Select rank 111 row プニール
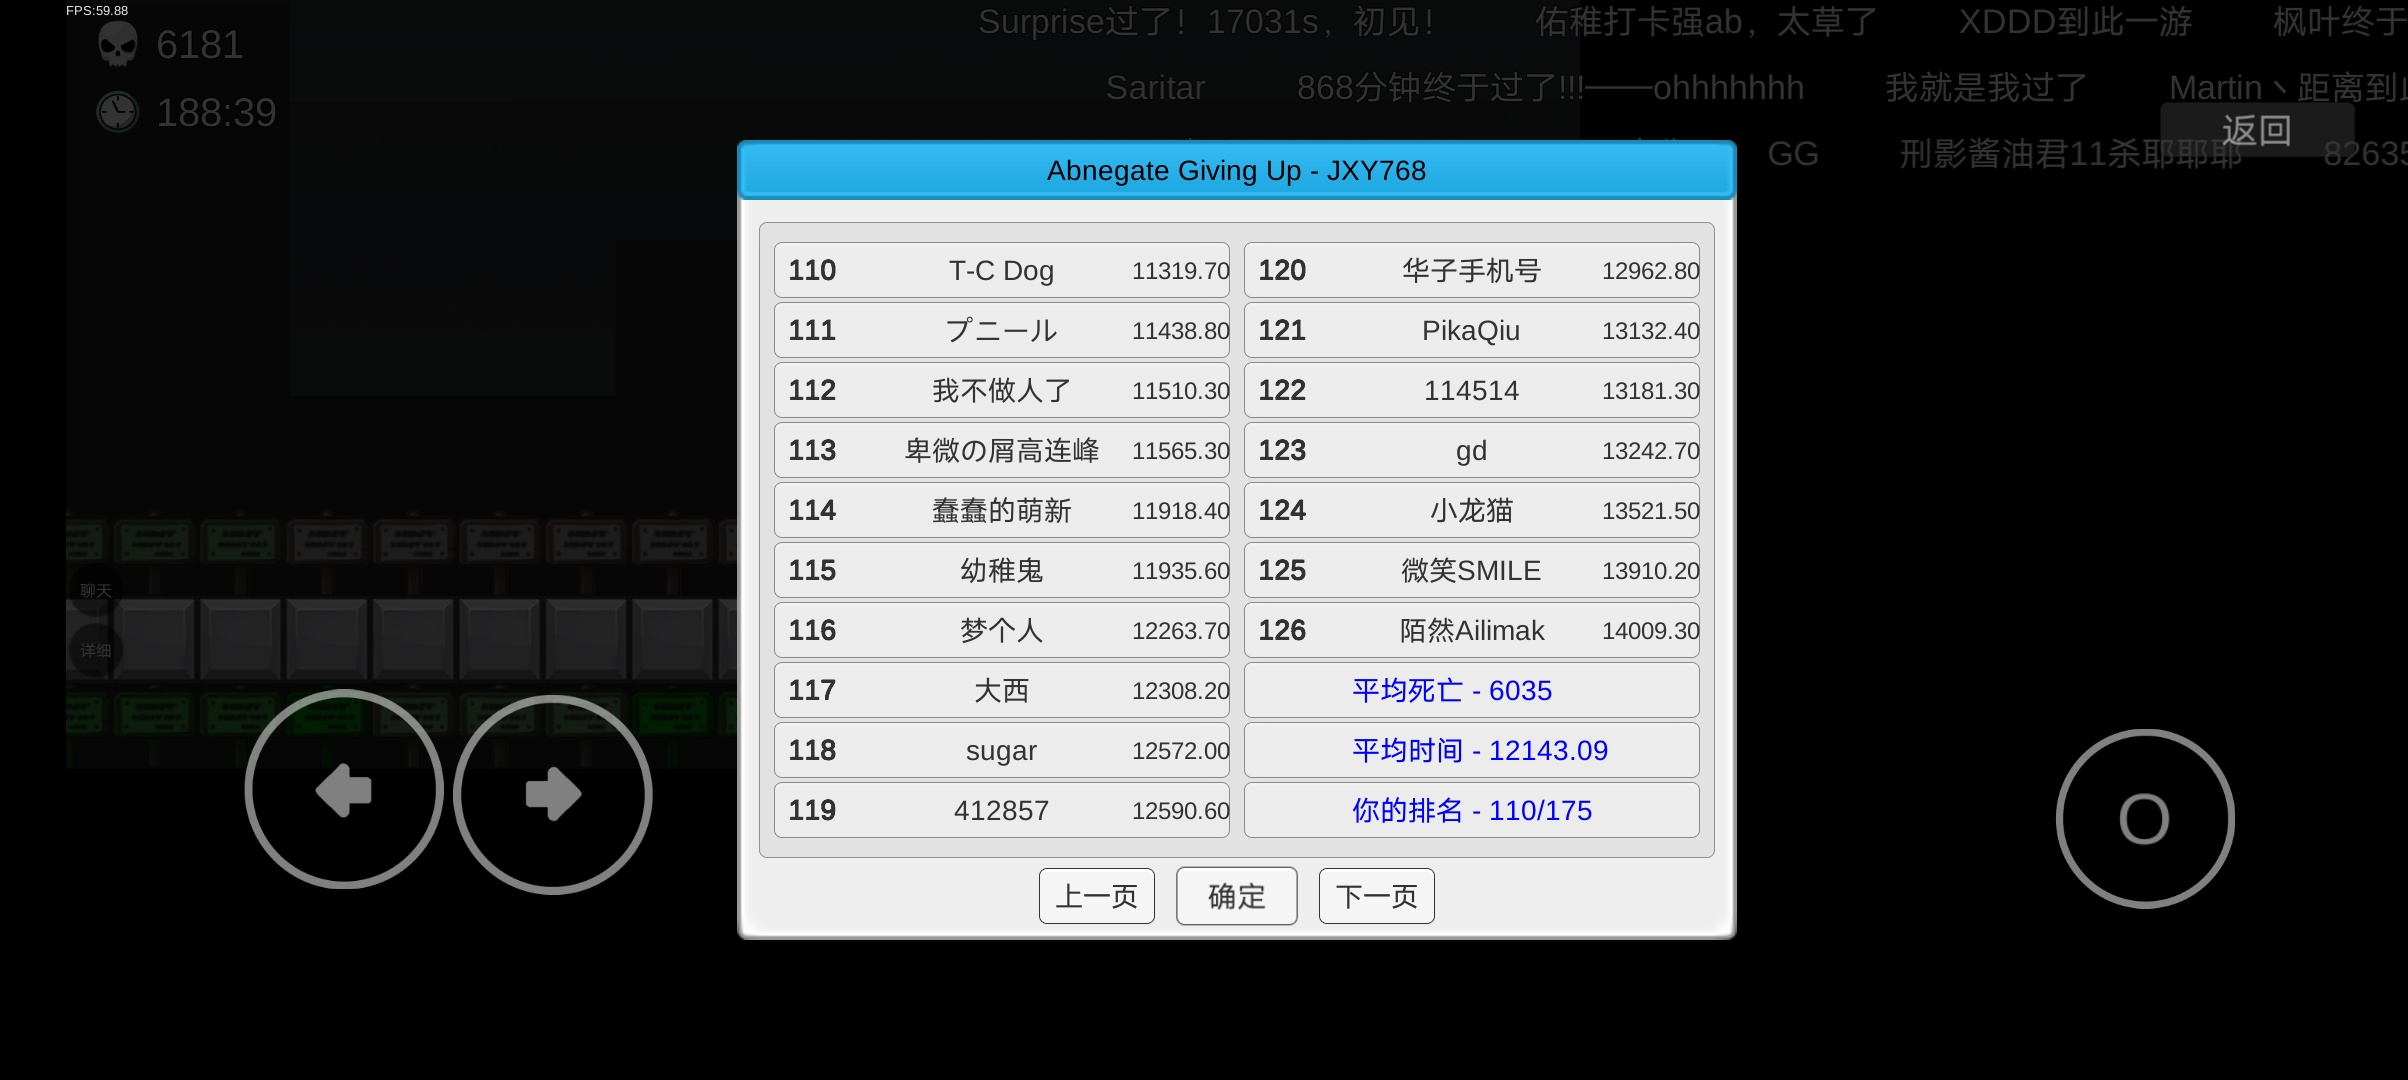This screenshot has height=1080, width=2408. point(1002,330)
